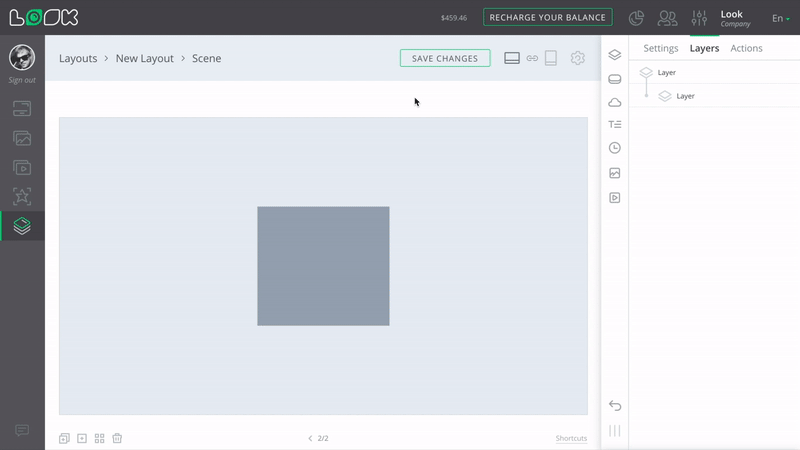
Task: Add a video element from the side toolbar
Action: click(615, 198)
